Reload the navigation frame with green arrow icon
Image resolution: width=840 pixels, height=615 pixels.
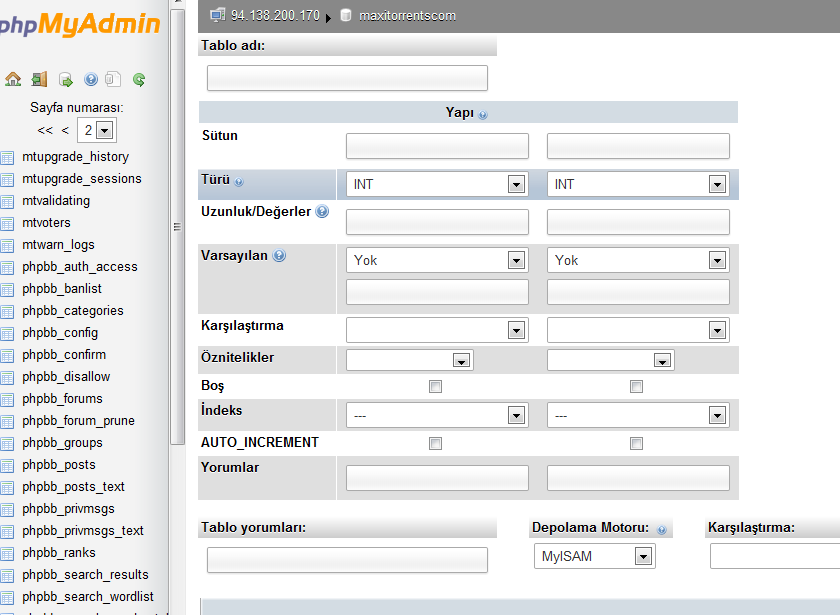coord(139,80)
